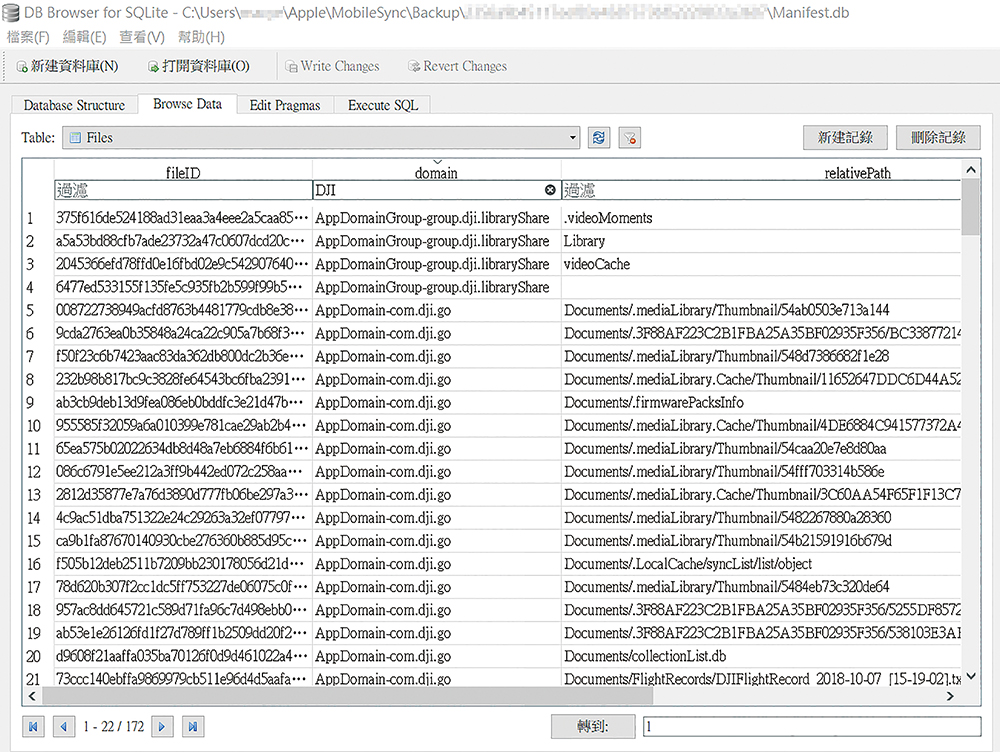The width and height of the screenshot is (1000, 752).
Task: Click the refresh table data icon
Action: tap(598, 137)
